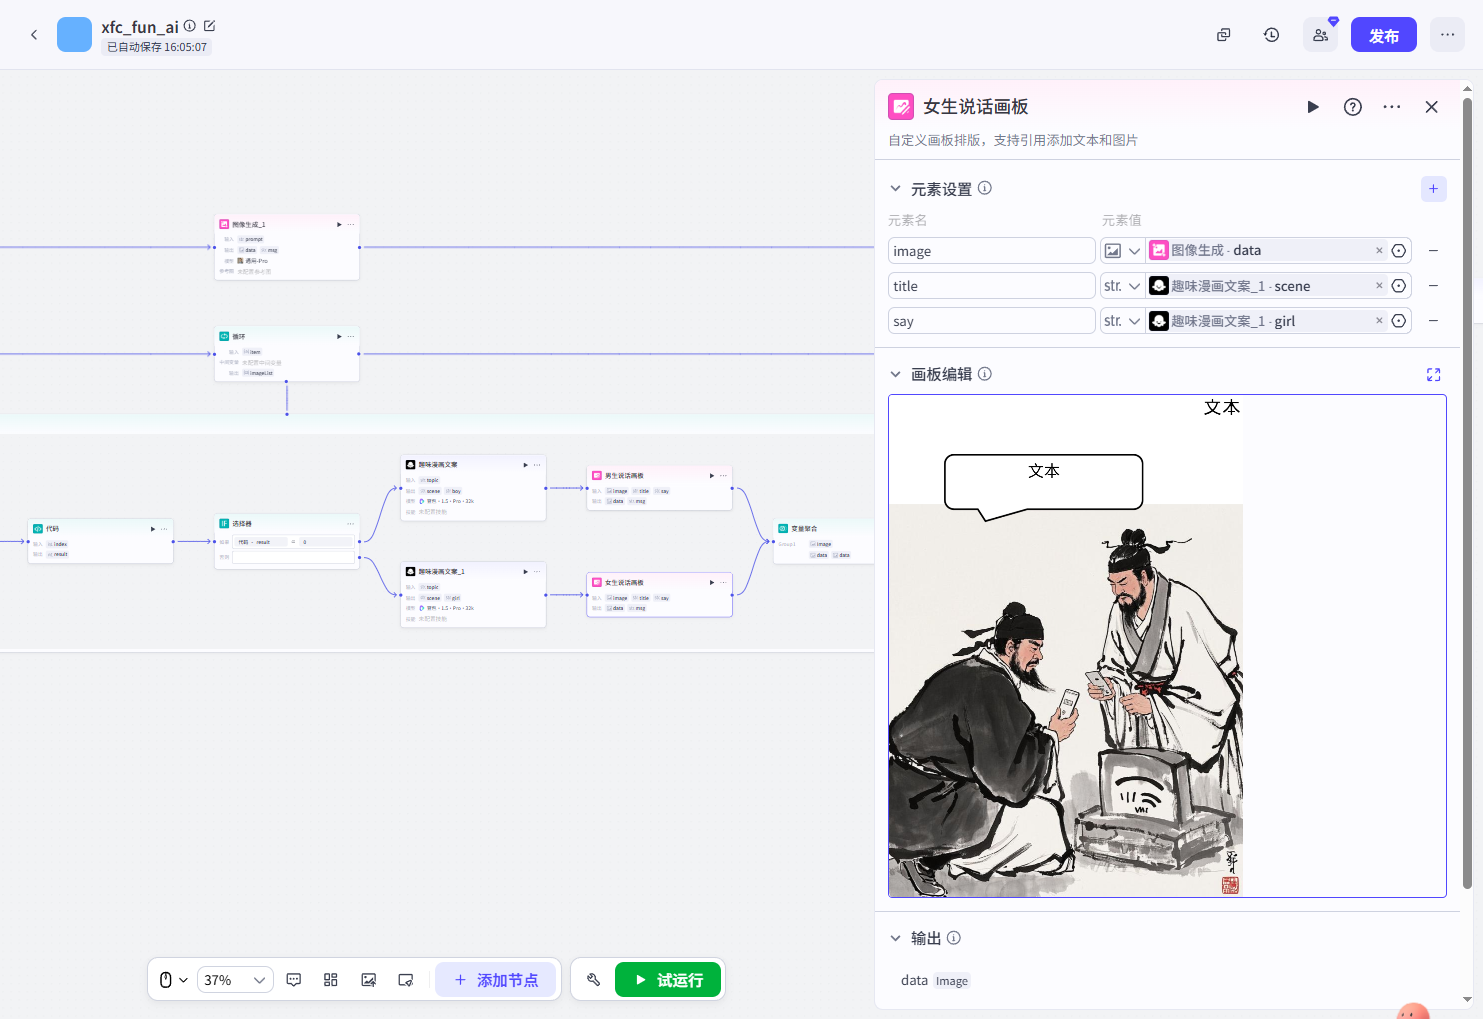This screenshot has height=1019, width=1483.
Task: Open more menu on 趣味漫画文案_1 node
Action: (537, 572)
